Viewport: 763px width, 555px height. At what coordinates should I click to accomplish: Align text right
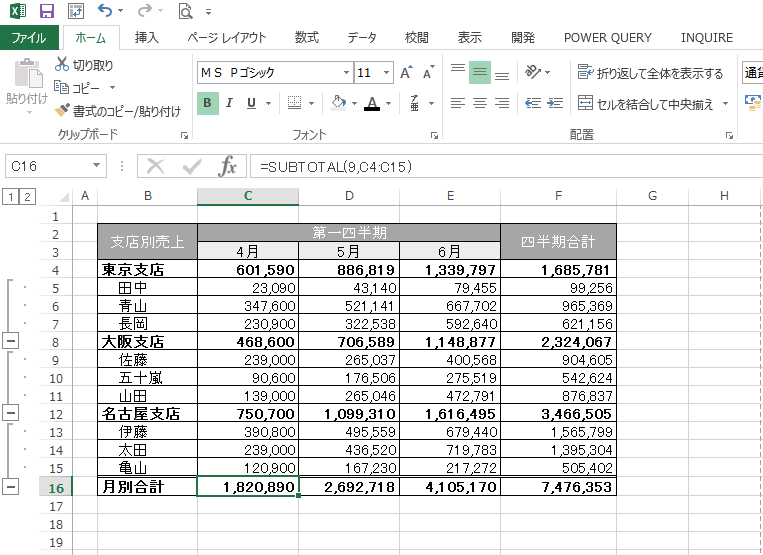(502, 103)
